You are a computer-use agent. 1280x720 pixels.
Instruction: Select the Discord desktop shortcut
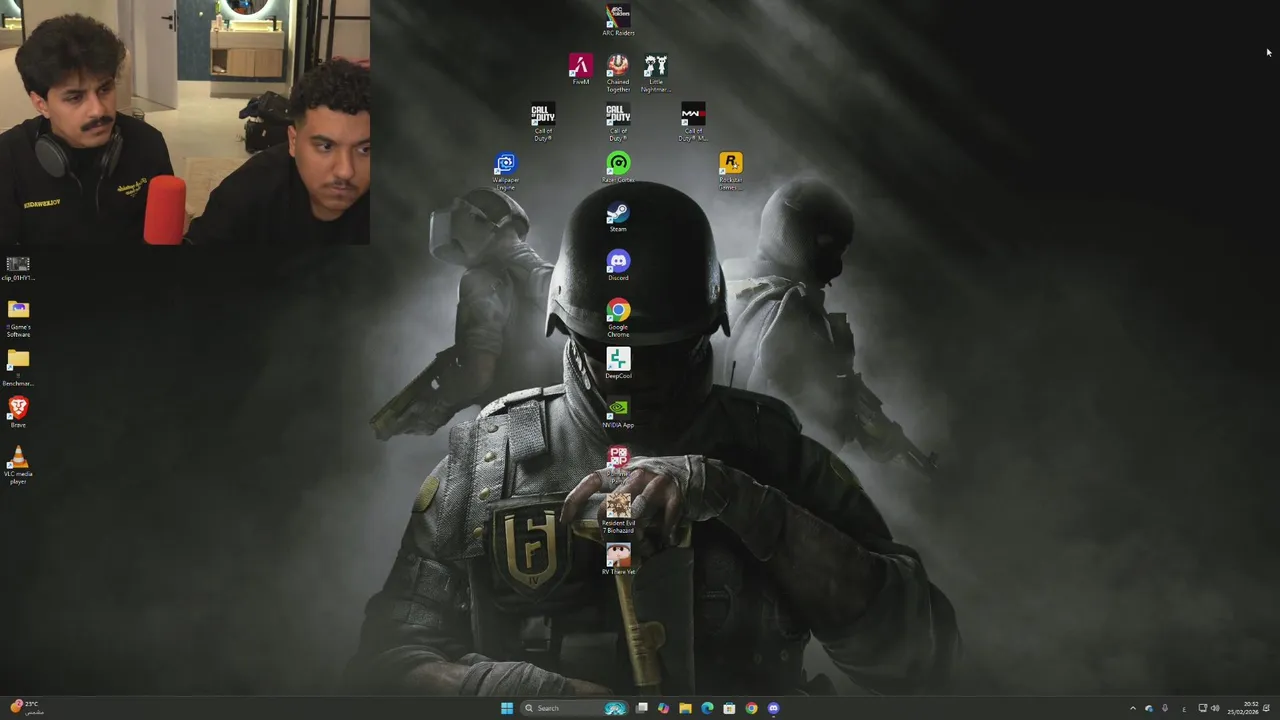pyautogui.click(x=618, y=265)
